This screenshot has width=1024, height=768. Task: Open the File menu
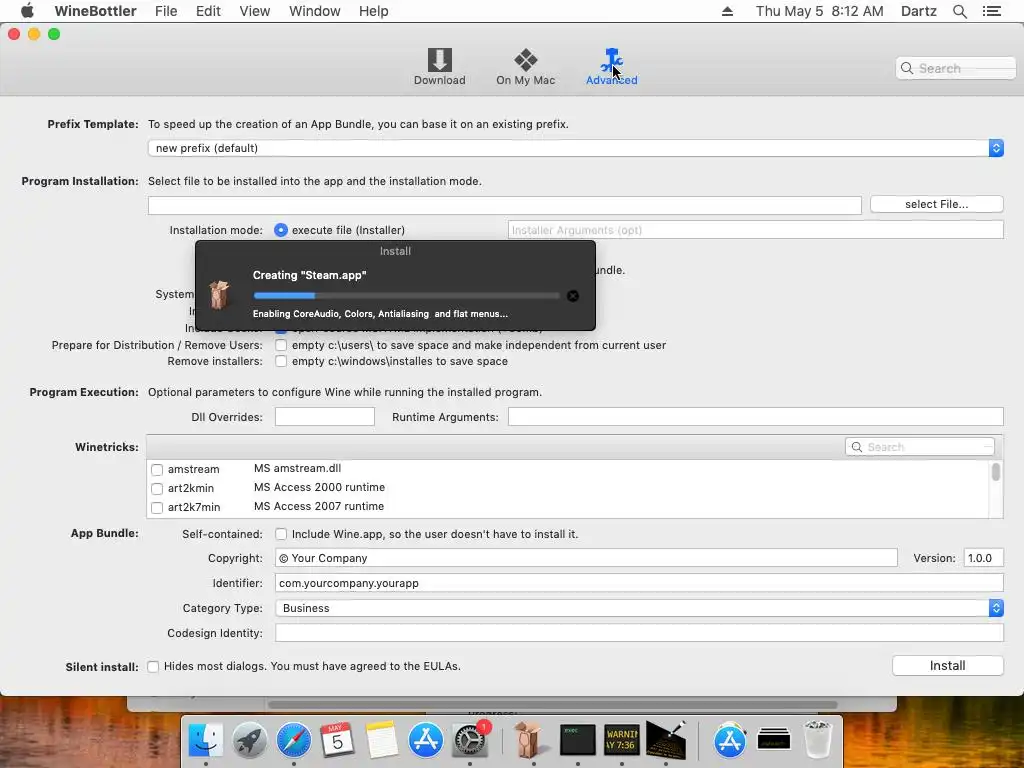pyautogui.click(x=166, y=11)
